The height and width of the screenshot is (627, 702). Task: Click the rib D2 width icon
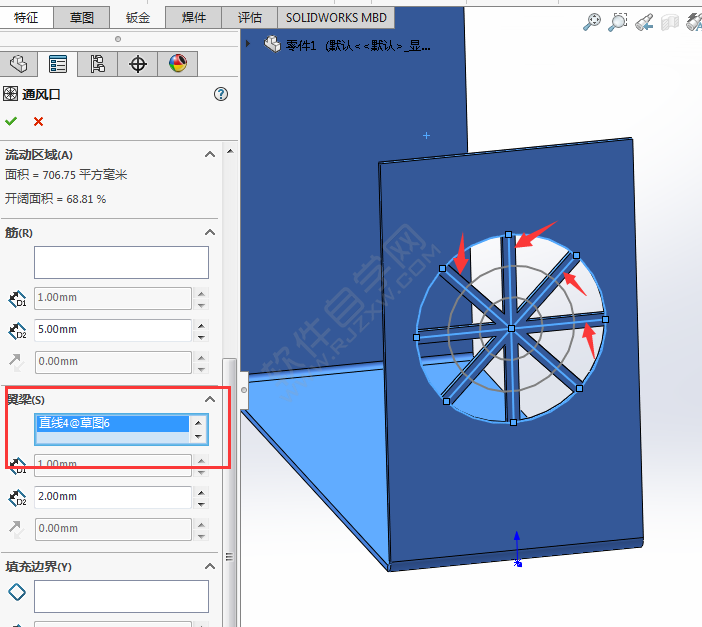17,331
